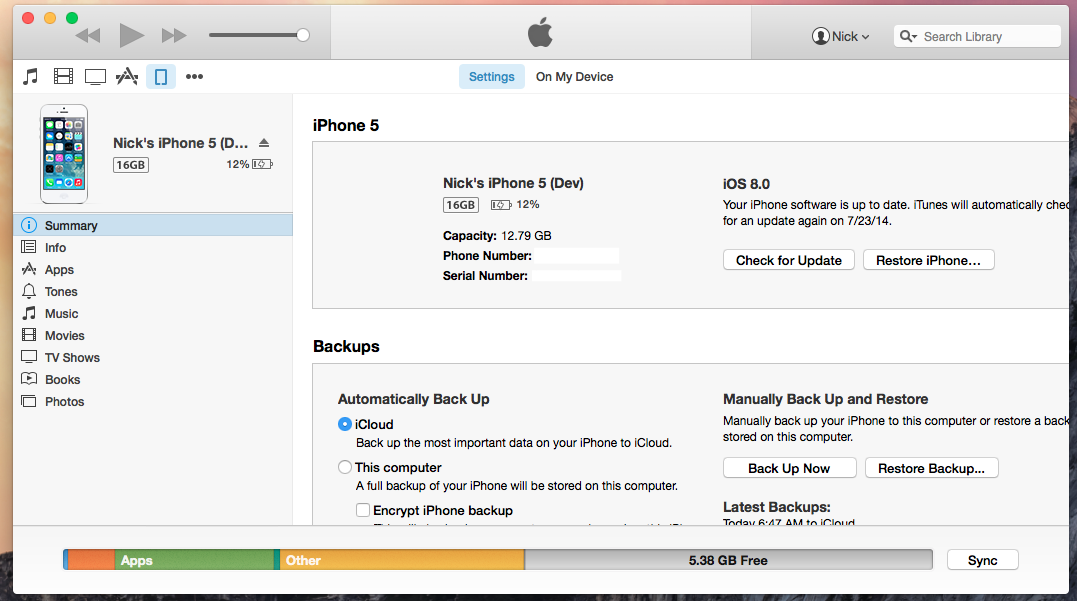The height and width of the screenshot is (601, 1077).
Task: Open search options magnifier dropdown
Action: click(x=908, y=36)
